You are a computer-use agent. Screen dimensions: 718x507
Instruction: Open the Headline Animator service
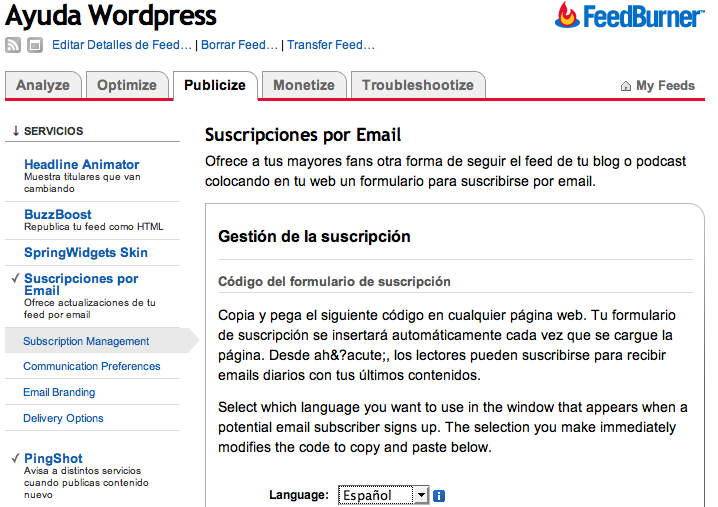point(82,164)
